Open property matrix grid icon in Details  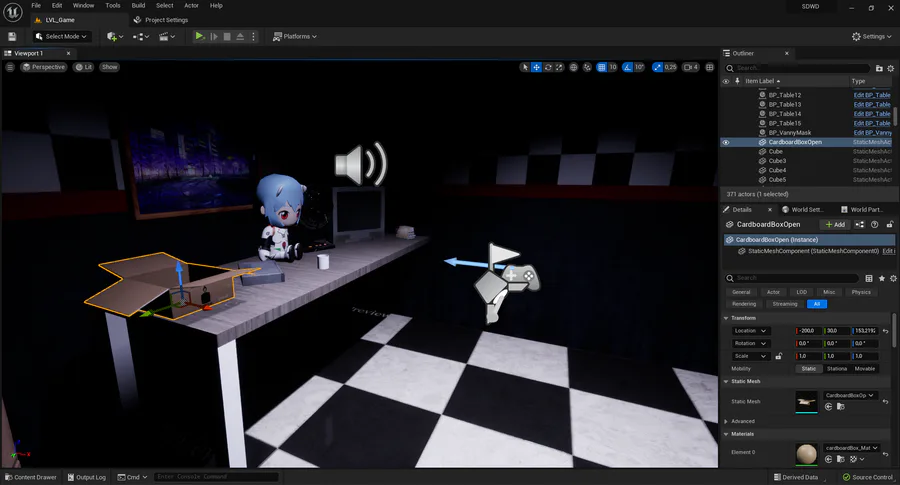pyautogui.click(x=869, y=278)
